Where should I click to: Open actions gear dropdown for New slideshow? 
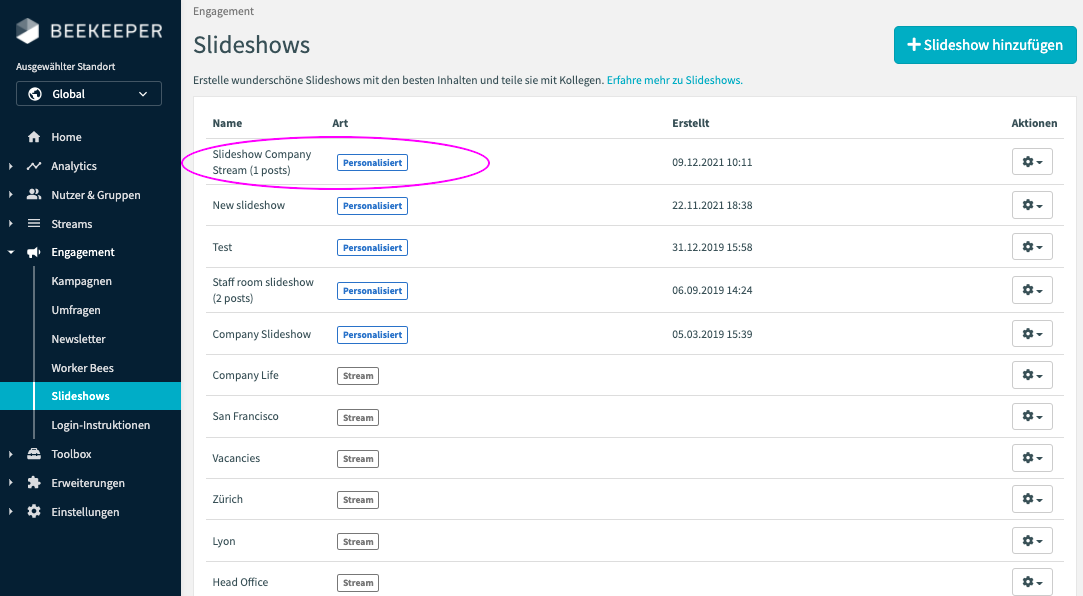coord(1032,205)
